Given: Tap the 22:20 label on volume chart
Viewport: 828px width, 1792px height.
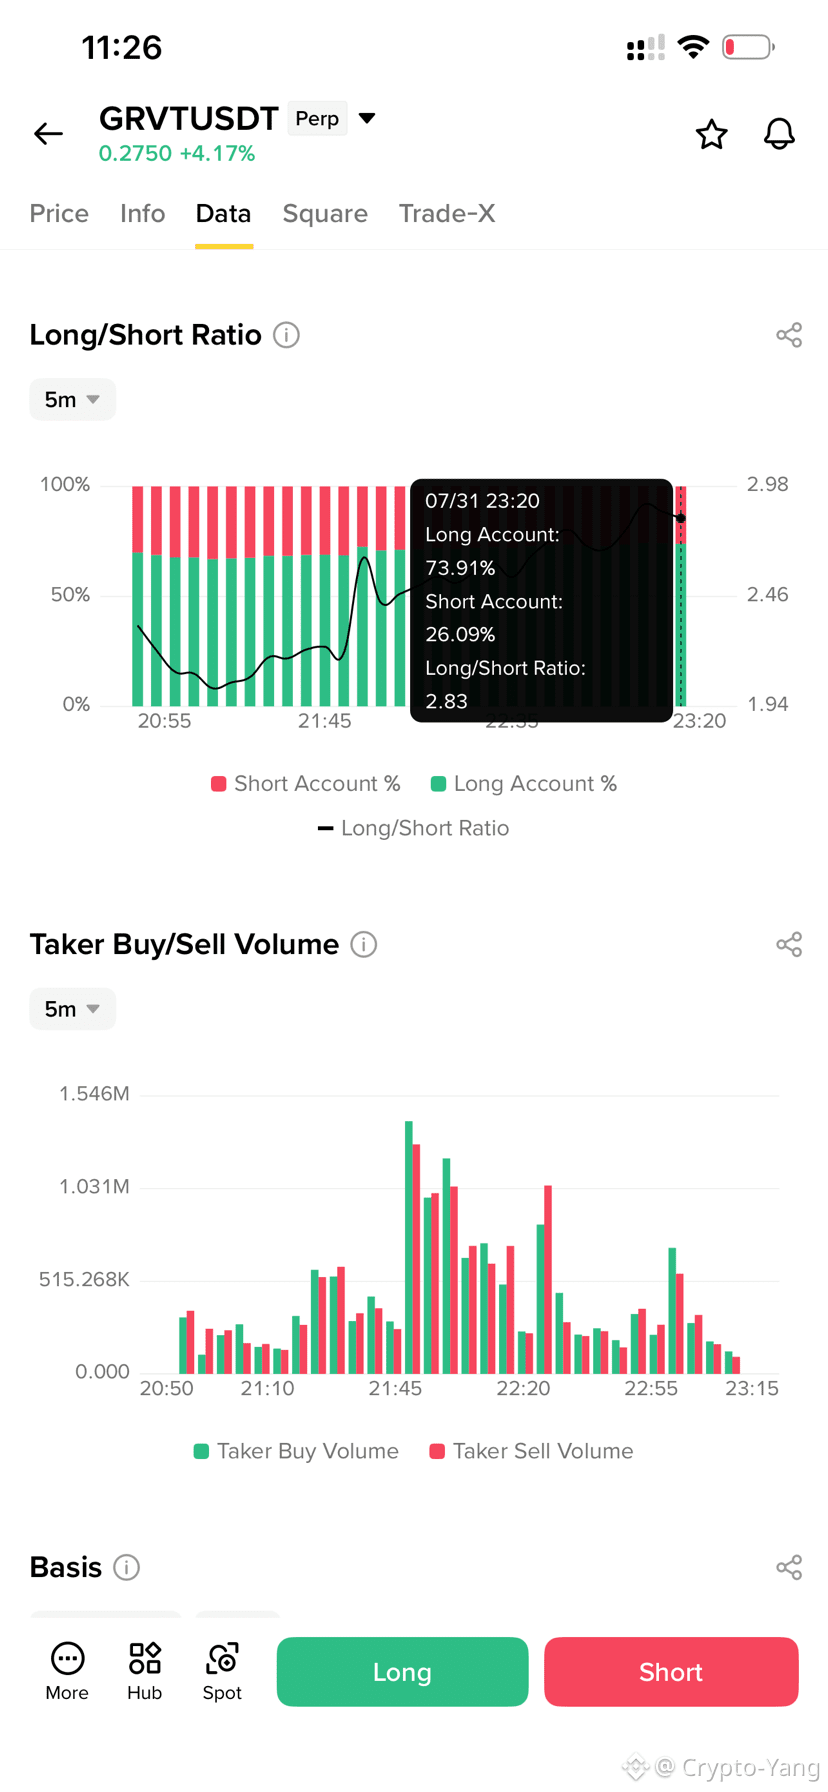Looking at the screenshot, I should click(524, 1388).
